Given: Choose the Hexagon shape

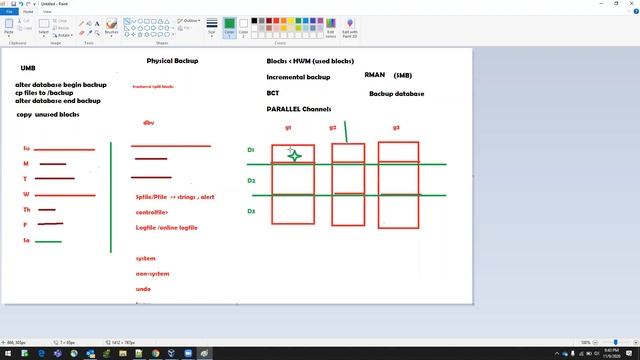Looking at the screenshot, I should click(x=147, y=28).
